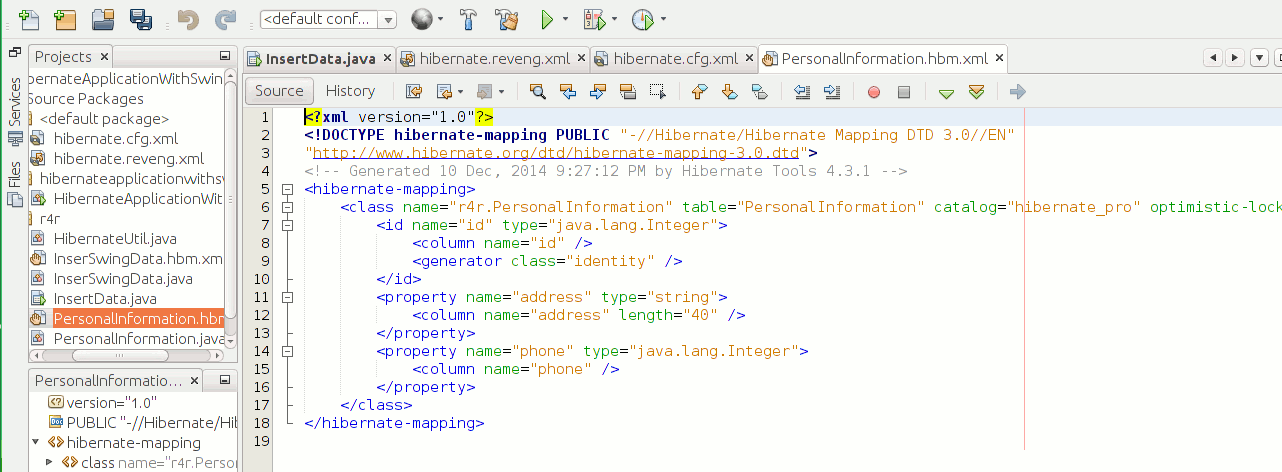Start macro recording with red circle
1282x472 pixels.
pyautogui.click(x=874, y=92)
